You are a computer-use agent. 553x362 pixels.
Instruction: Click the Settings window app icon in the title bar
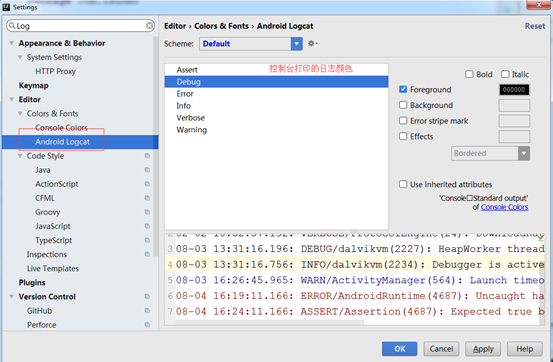pos(6,7)
